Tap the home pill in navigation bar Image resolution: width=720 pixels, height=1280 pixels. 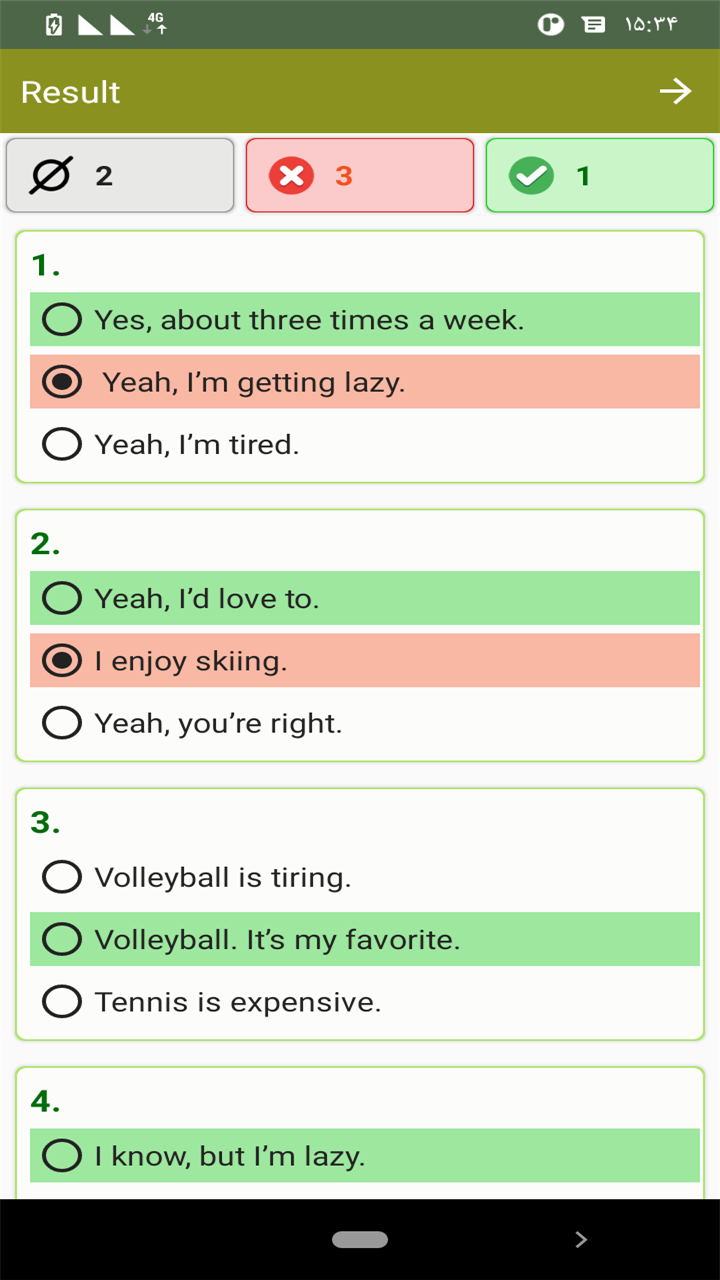point(360,1240)
